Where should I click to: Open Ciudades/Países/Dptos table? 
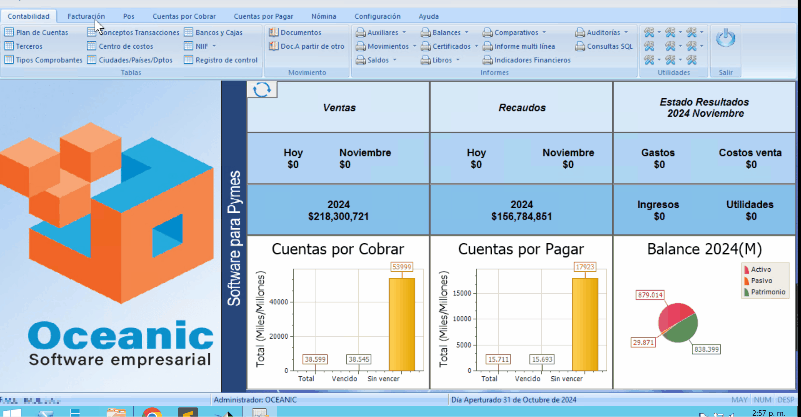[130, 60]
